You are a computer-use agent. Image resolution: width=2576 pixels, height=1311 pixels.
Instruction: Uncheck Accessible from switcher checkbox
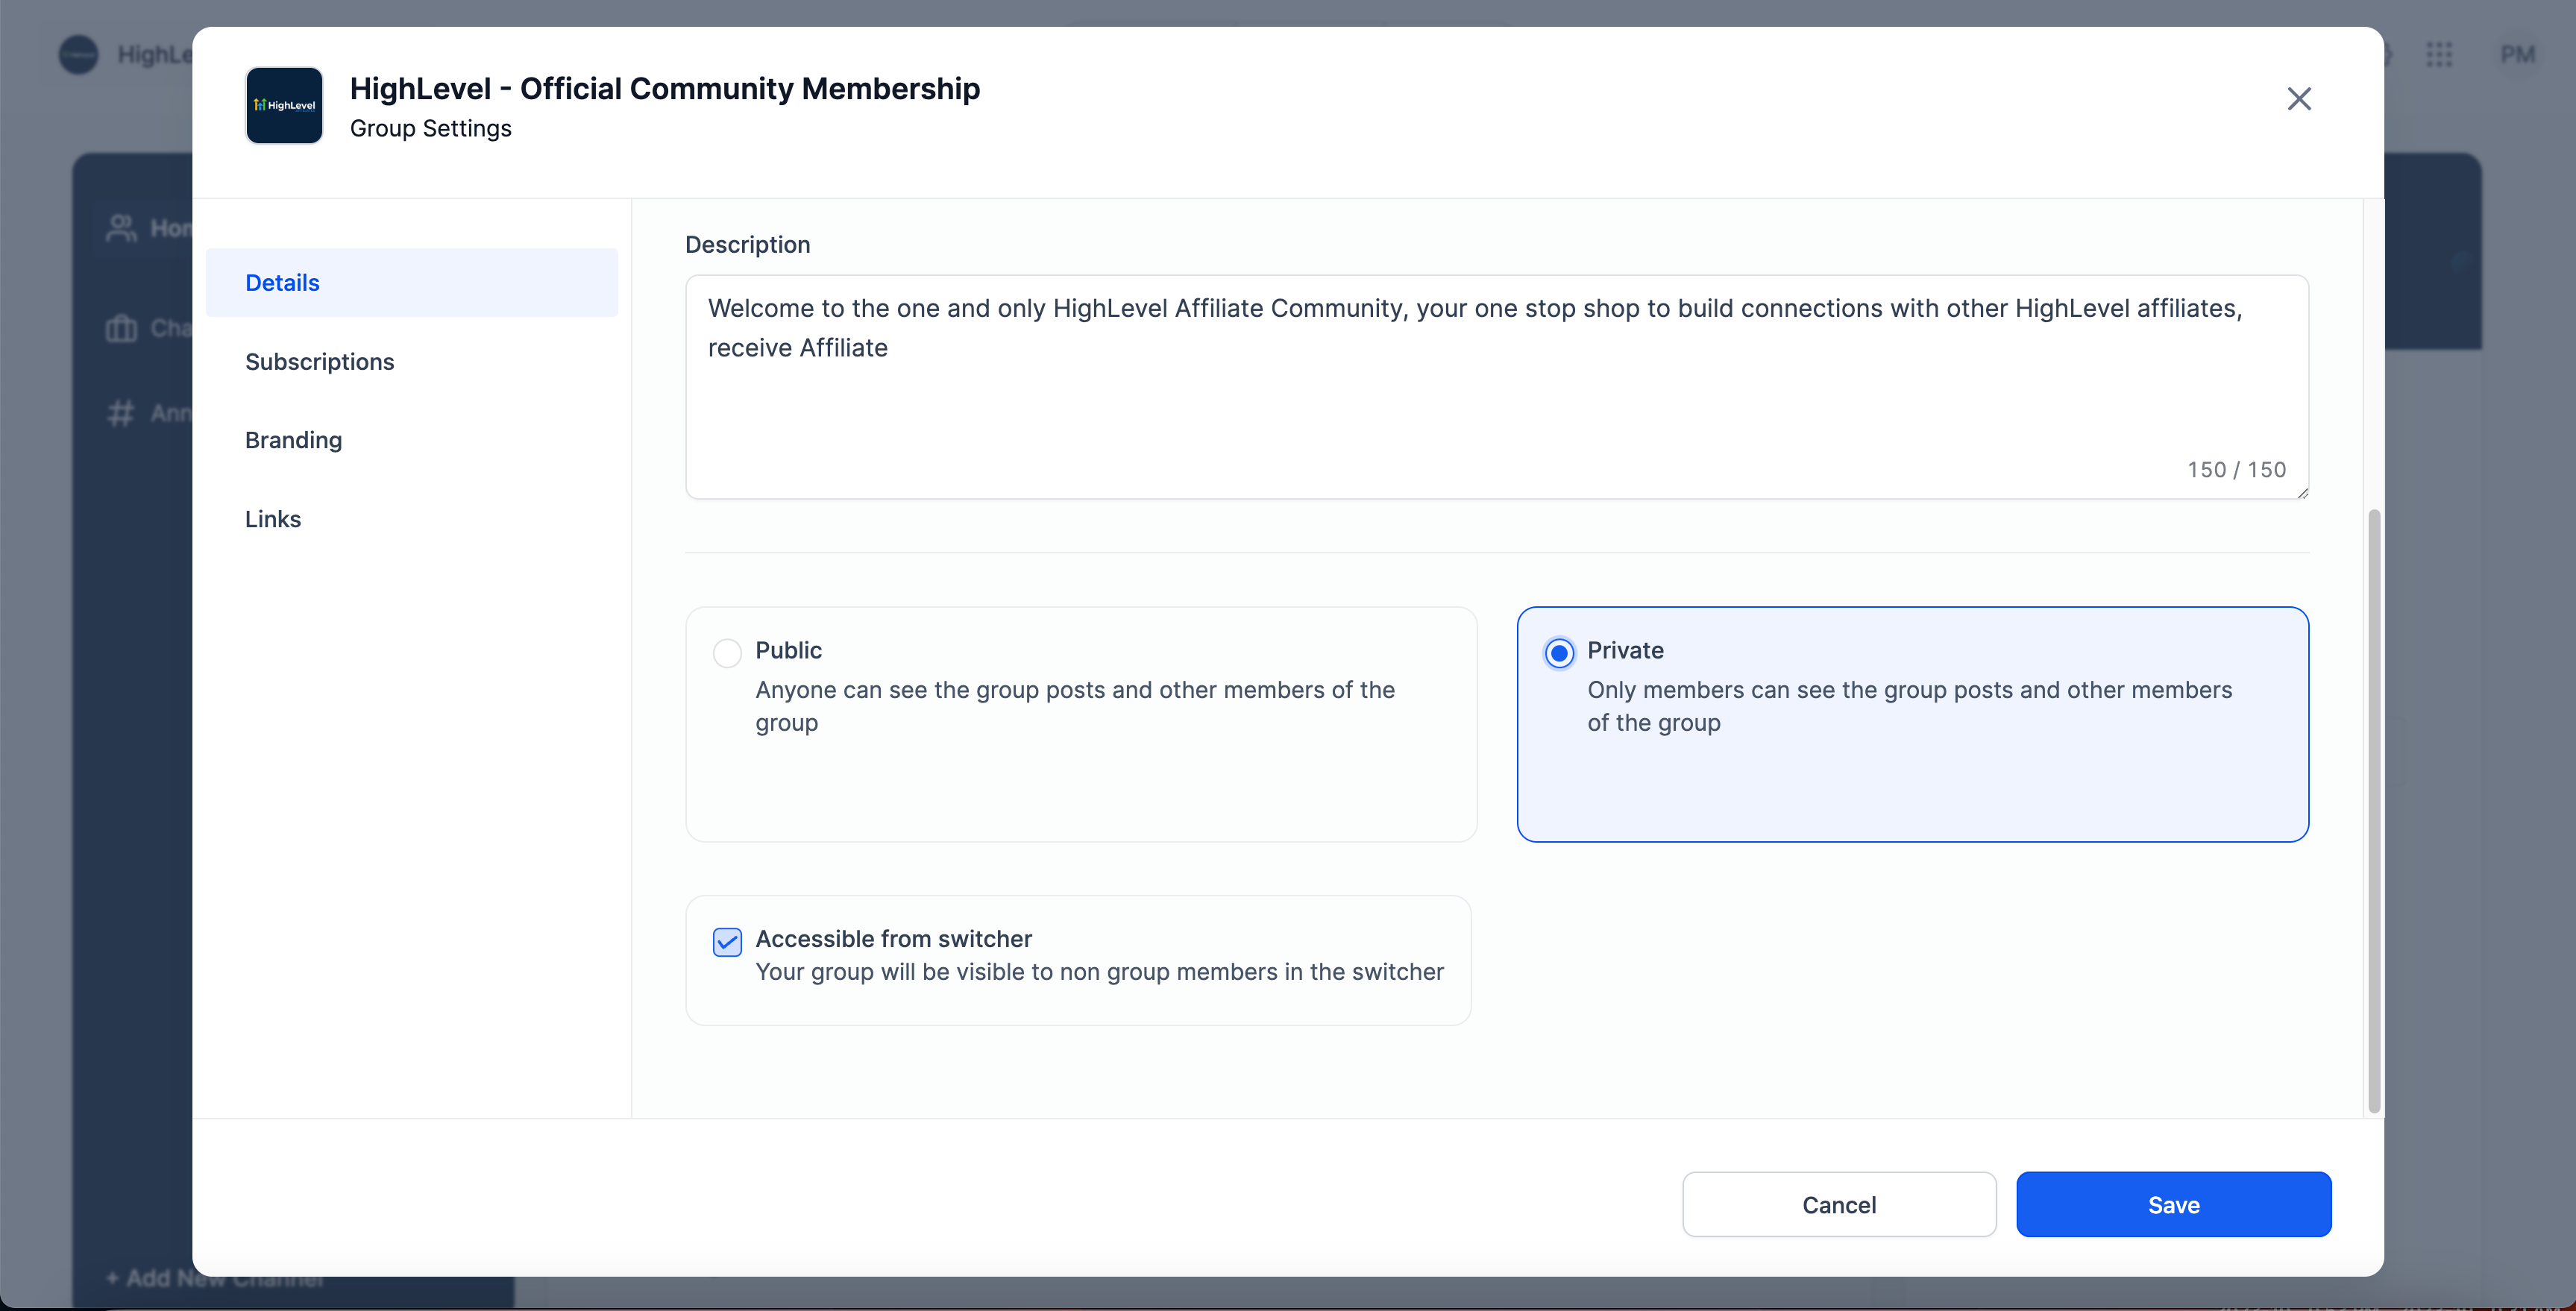click(x=727, y=941)
